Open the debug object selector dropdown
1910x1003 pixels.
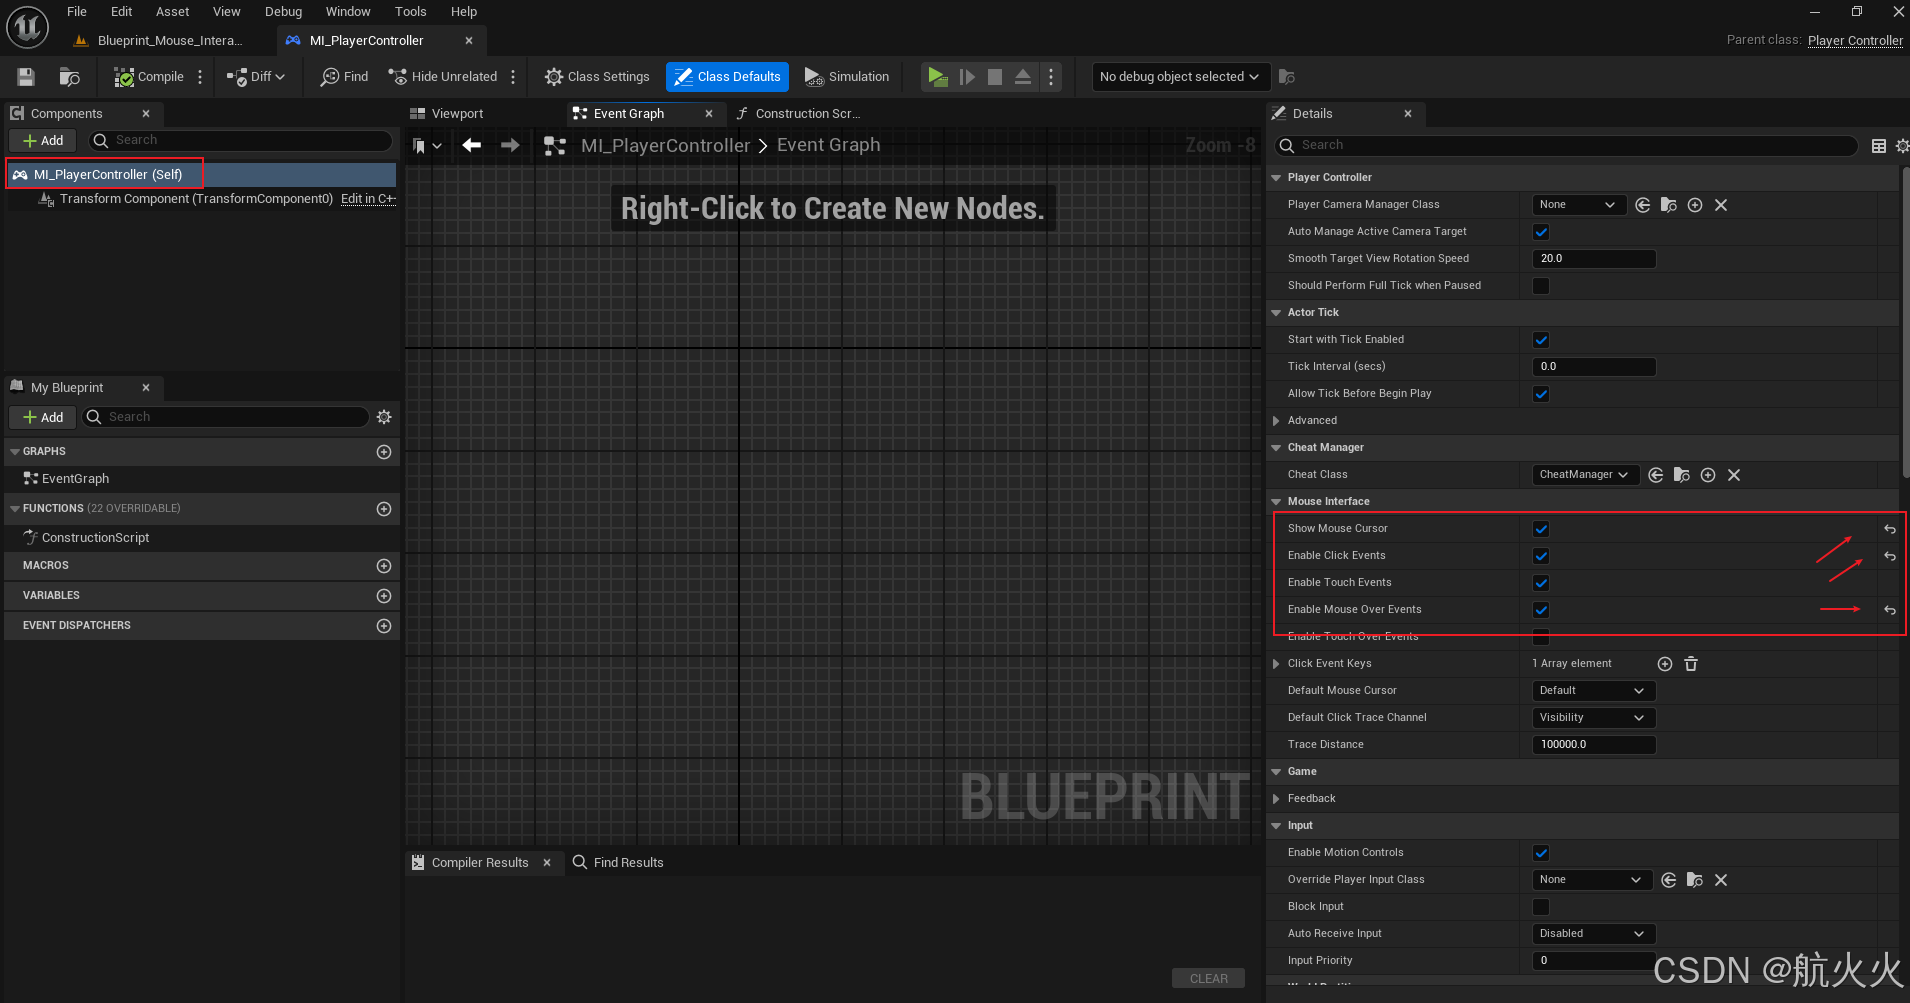pos(1179,77)
